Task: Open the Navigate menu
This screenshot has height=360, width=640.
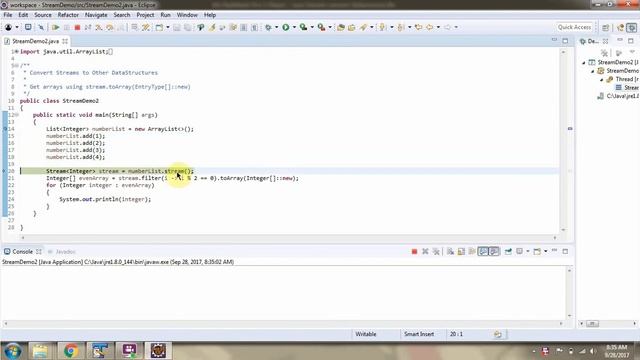Action: [96, 15]
